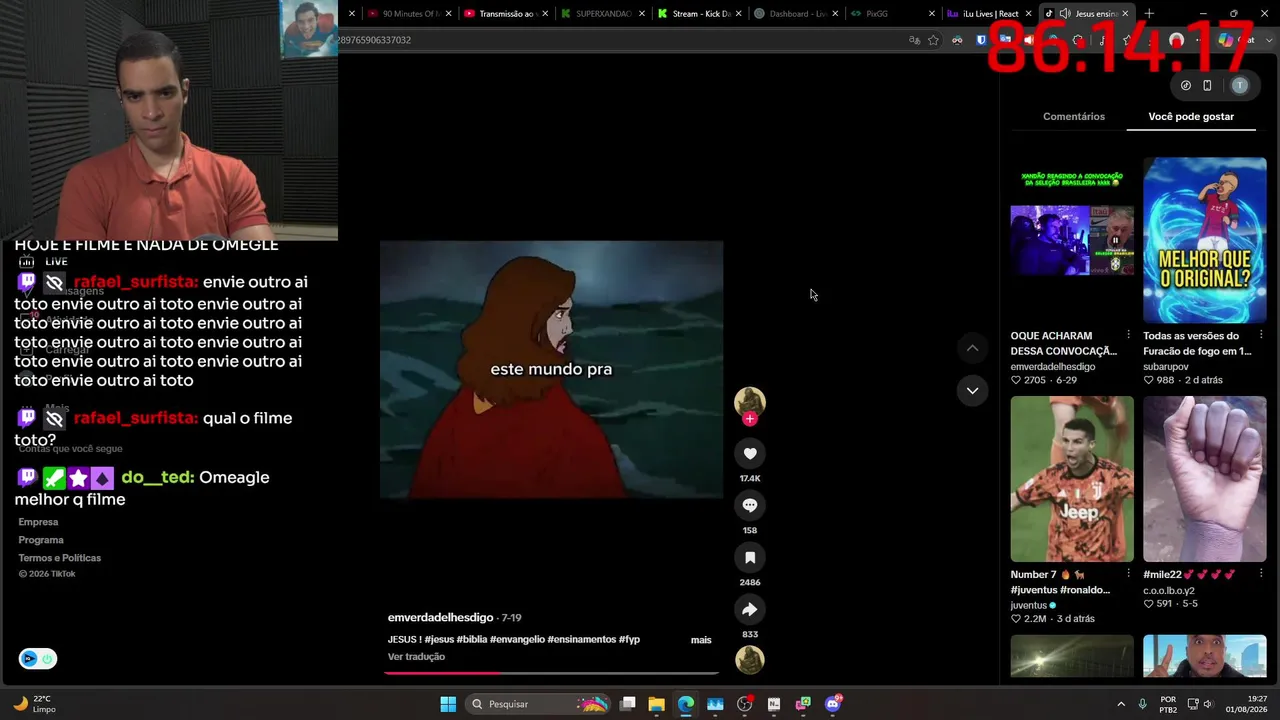
Task: Click the translate page icon in the address bar
Action: coord(914,40)
